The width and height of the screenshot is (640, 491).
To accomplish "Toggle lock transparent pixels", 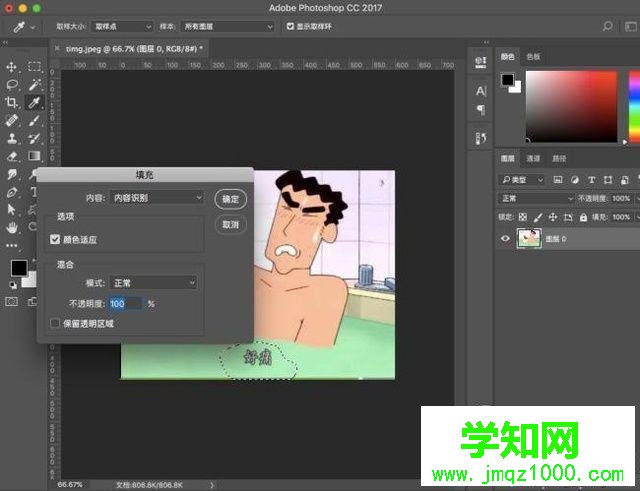I will coord(522,217).
